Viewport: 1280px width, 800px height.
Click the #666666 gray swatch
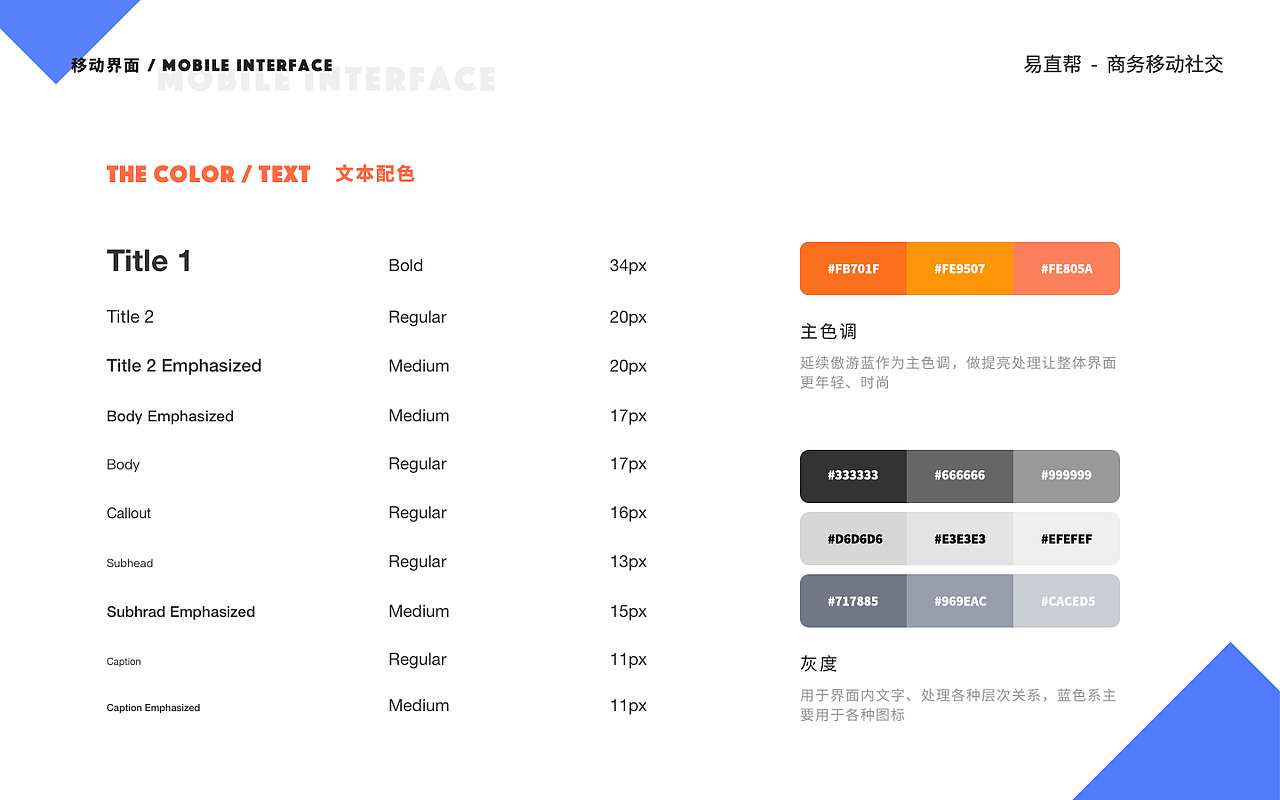960,476
